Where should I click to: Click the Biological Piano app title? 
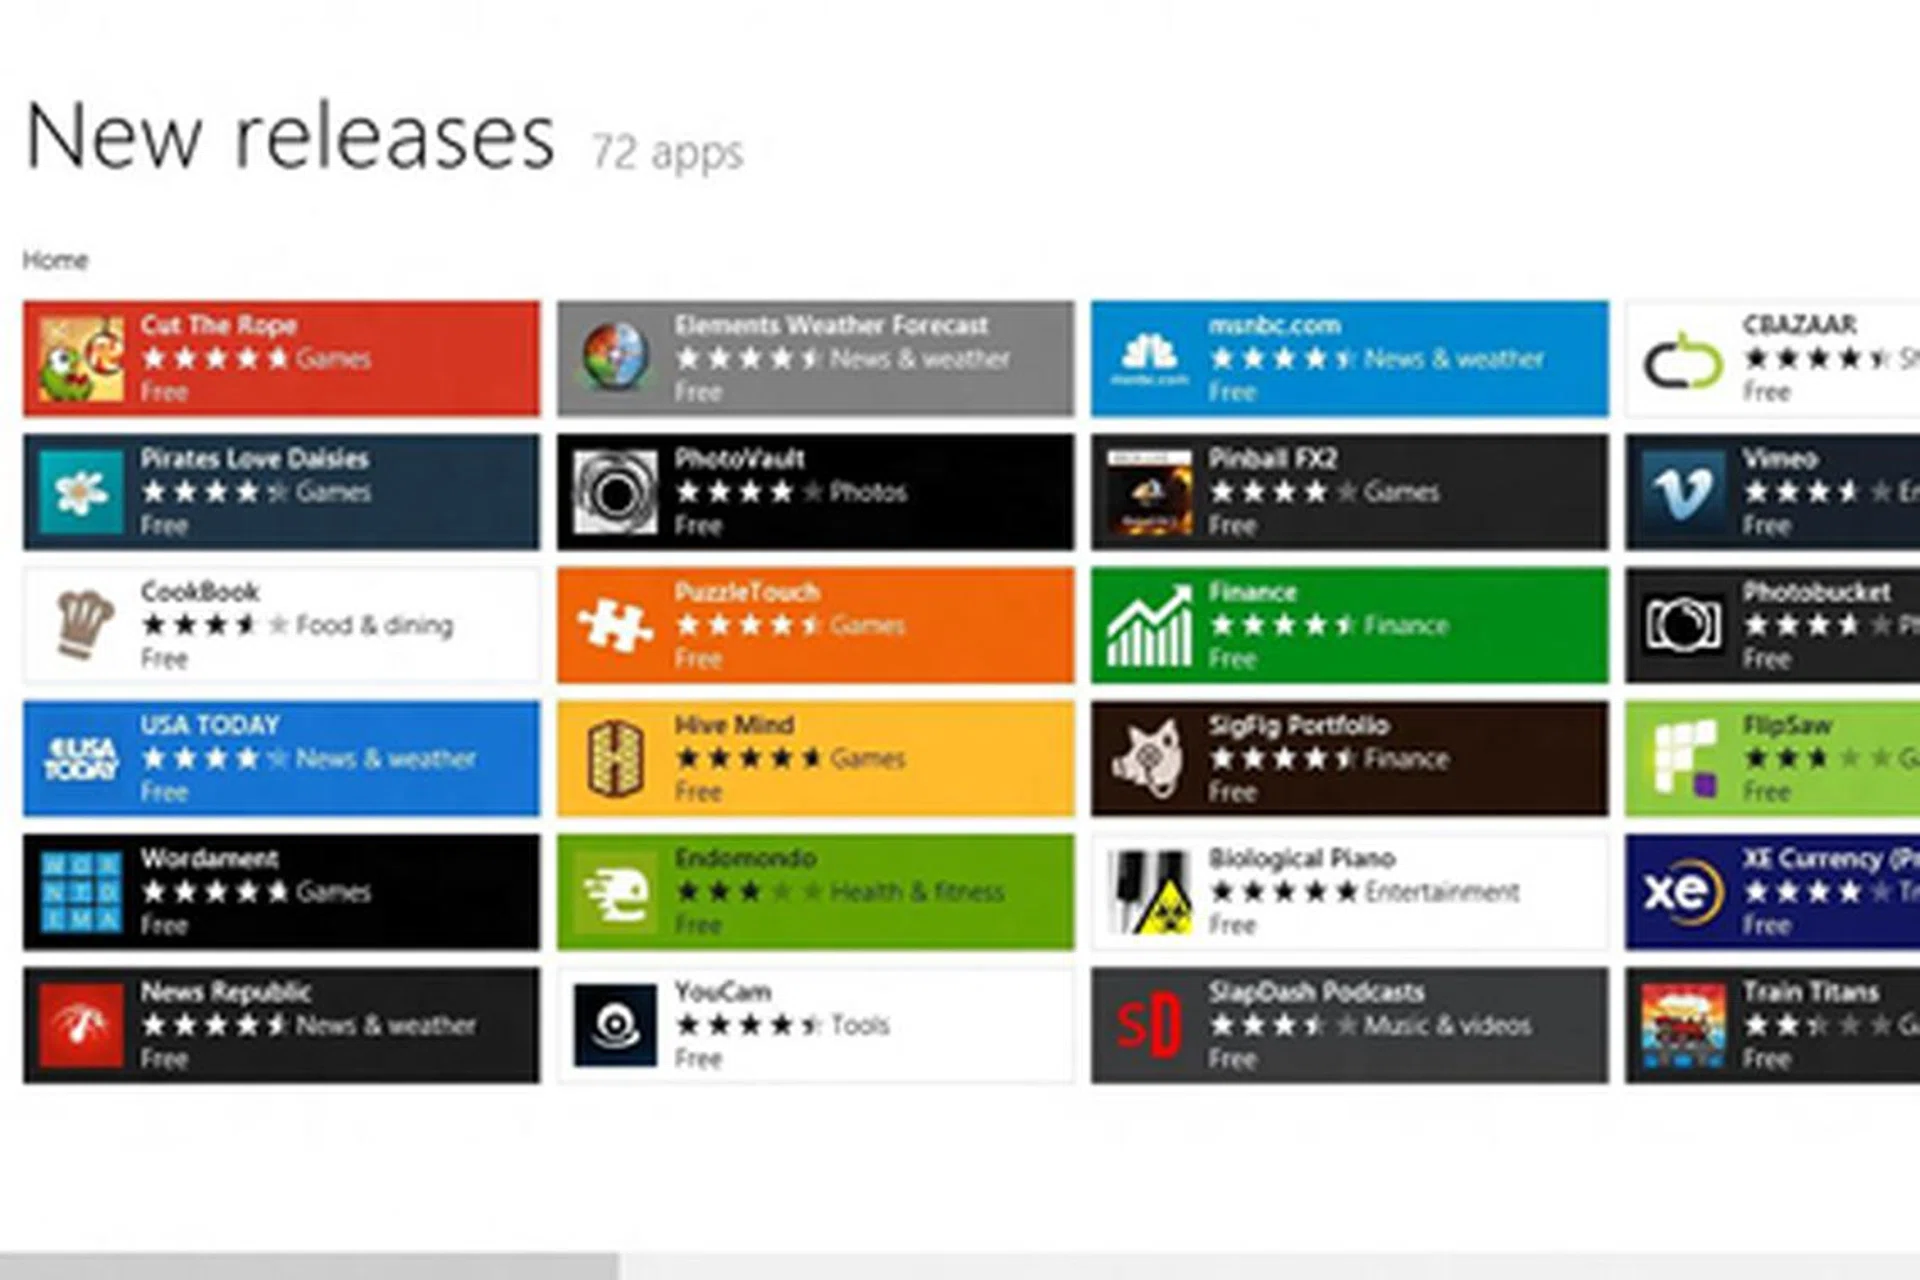point(1301,858)
